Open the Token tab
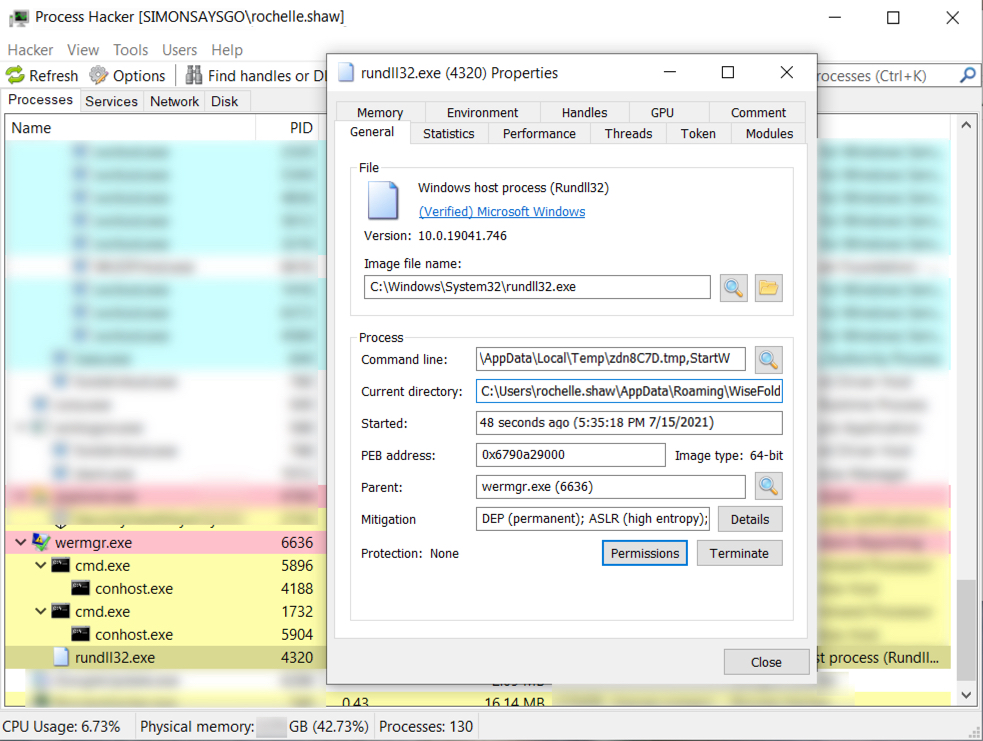 698,134
